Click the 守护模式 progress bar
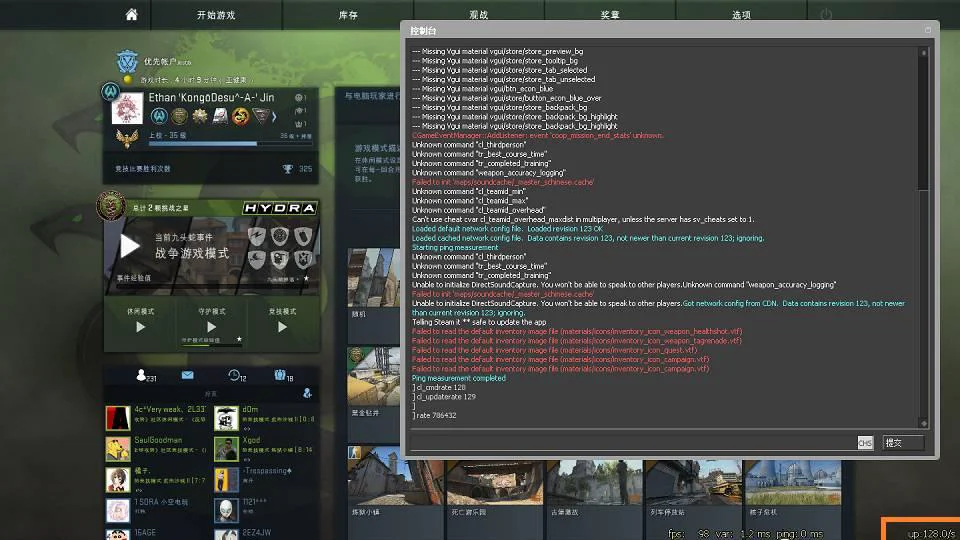The height and width of the screenshot is (540, 960). [211, 345]
